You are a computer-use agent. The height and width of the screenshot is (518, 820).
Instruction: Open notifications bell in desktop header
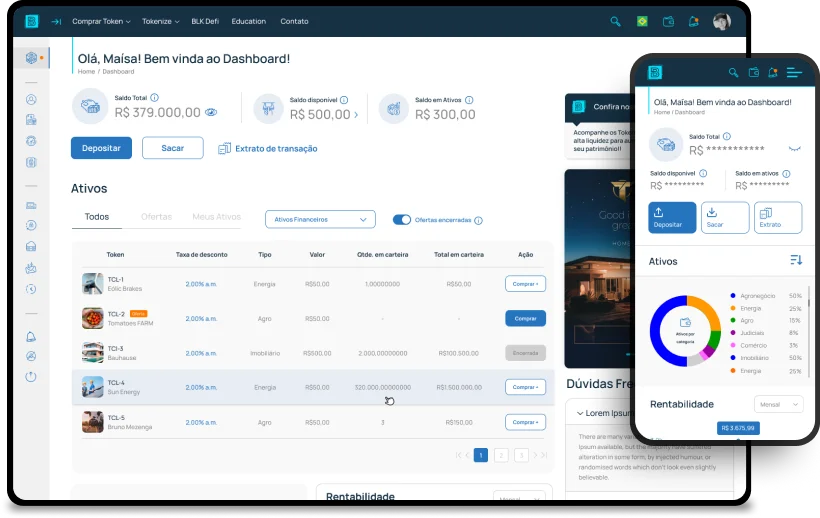point(693,21)
